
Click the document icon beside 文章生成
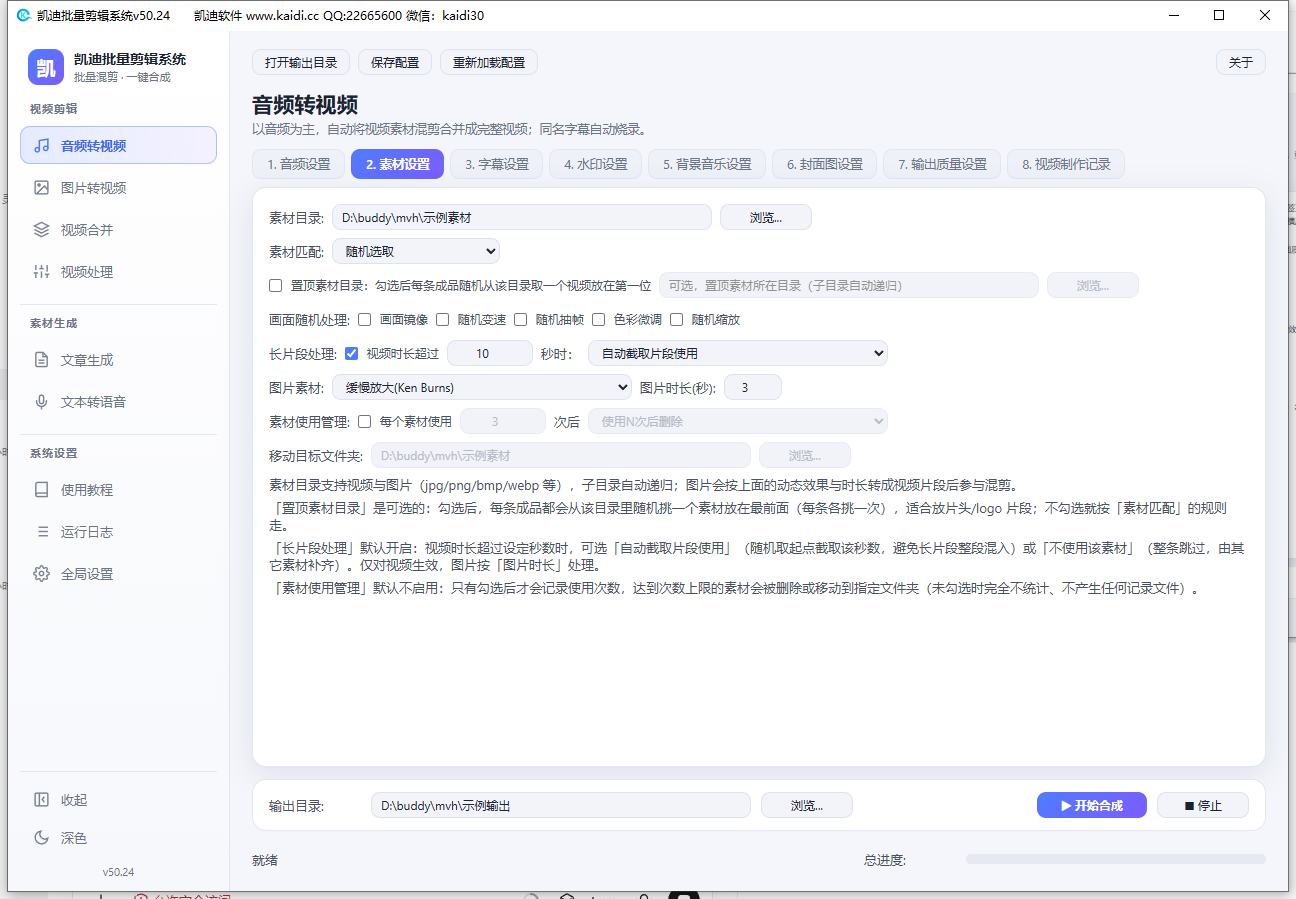[x=42, y=360]
